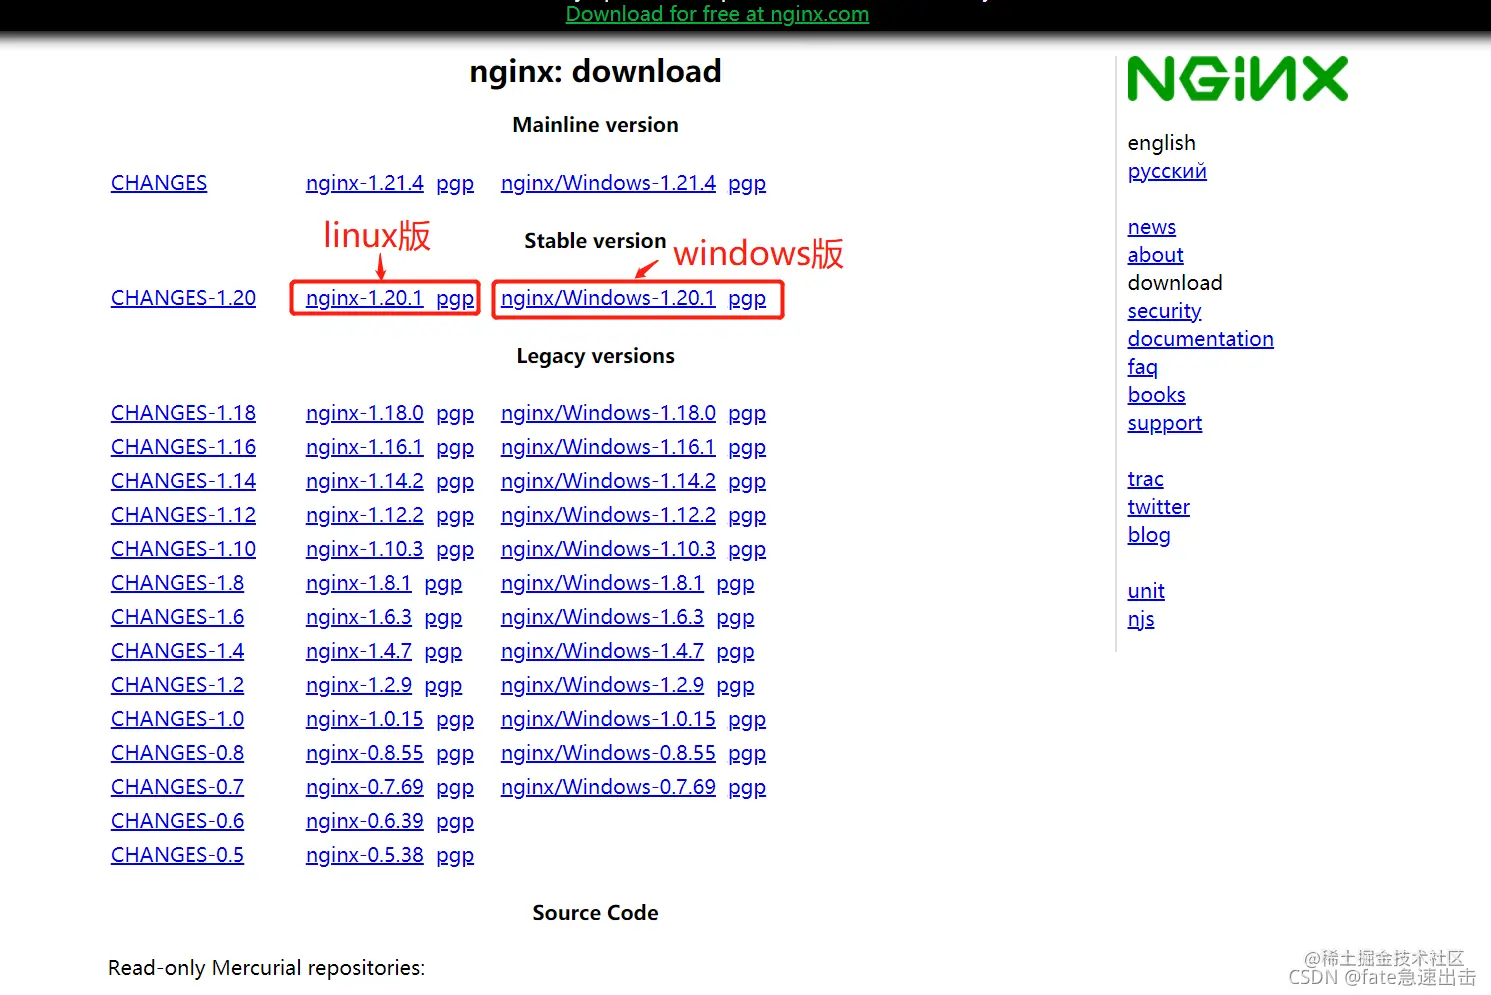Open CHANGES-1.16 link
Image resolution: width=1491 pixels, height=995 pixels.
[x=183, y=447]
